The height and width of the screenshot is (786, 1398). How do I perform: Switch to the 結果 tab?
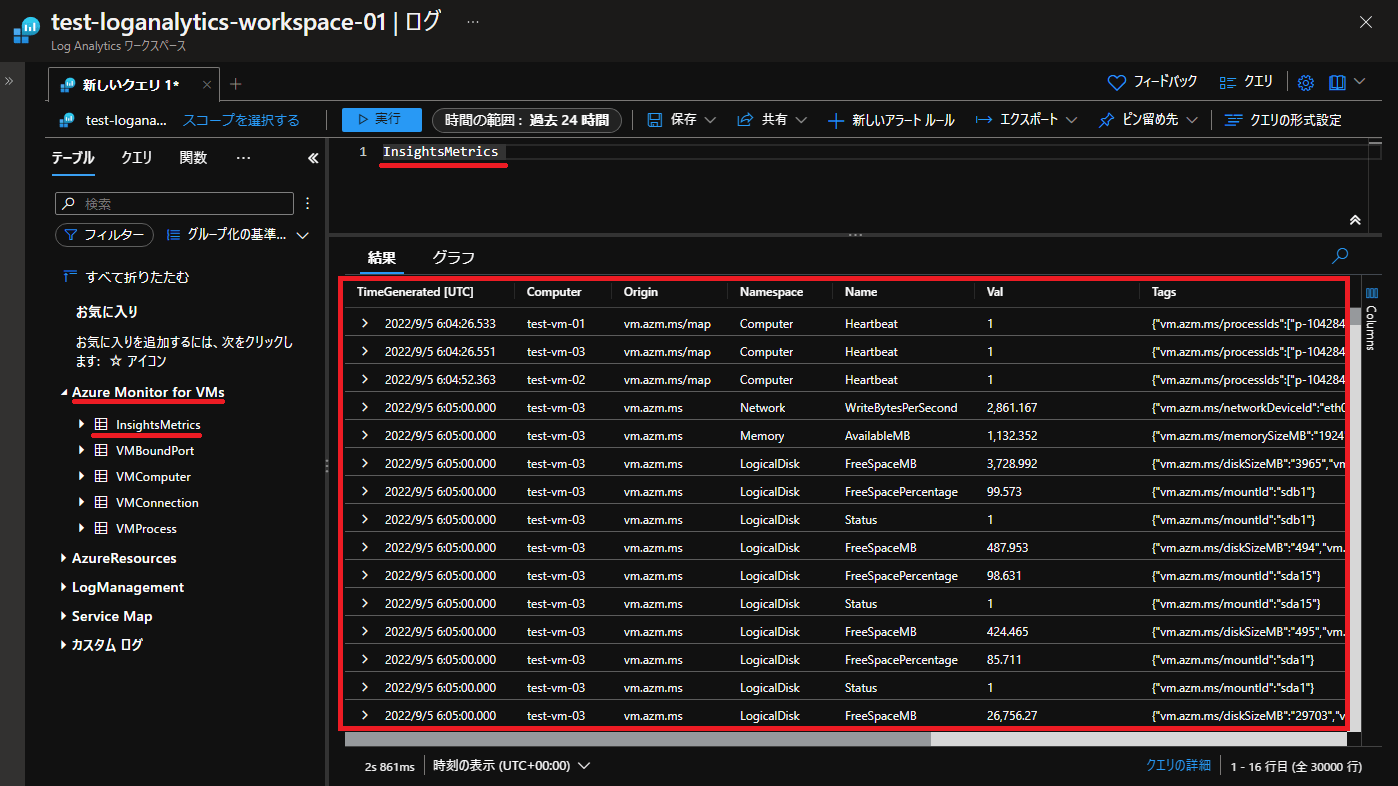pyautogui.click(x=382, y=258)
